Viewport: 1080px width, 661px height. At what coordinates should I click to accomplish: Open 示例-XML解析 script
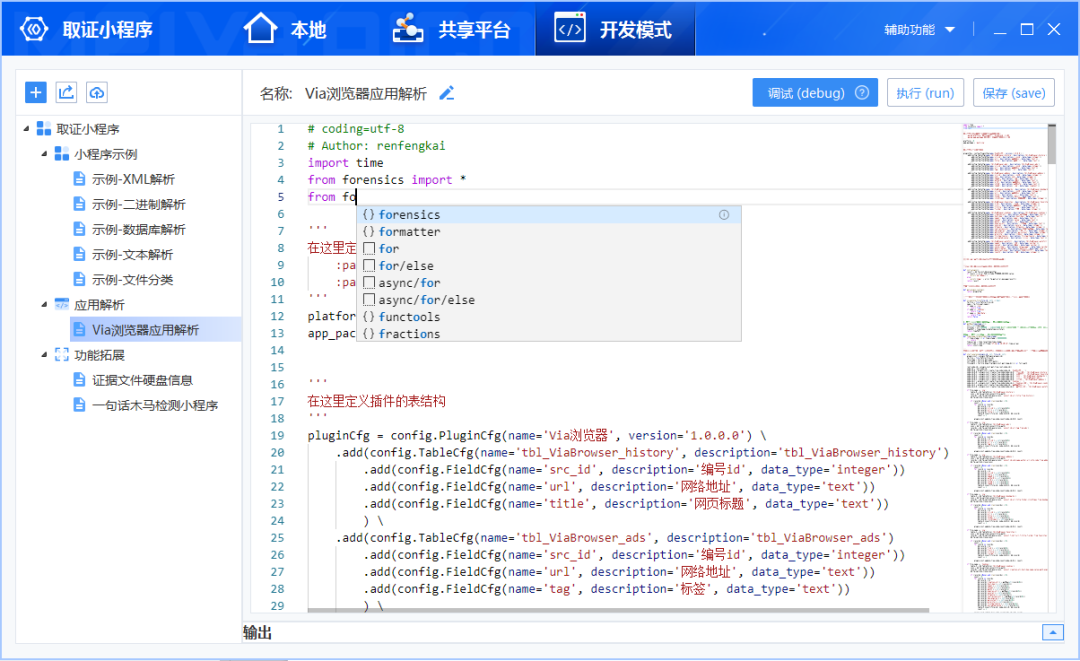[133, 179]
